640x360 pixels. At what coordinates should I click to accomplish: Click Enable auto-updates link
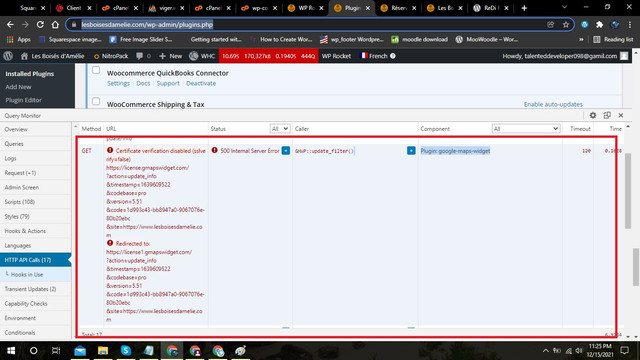[x=553, y=104]
